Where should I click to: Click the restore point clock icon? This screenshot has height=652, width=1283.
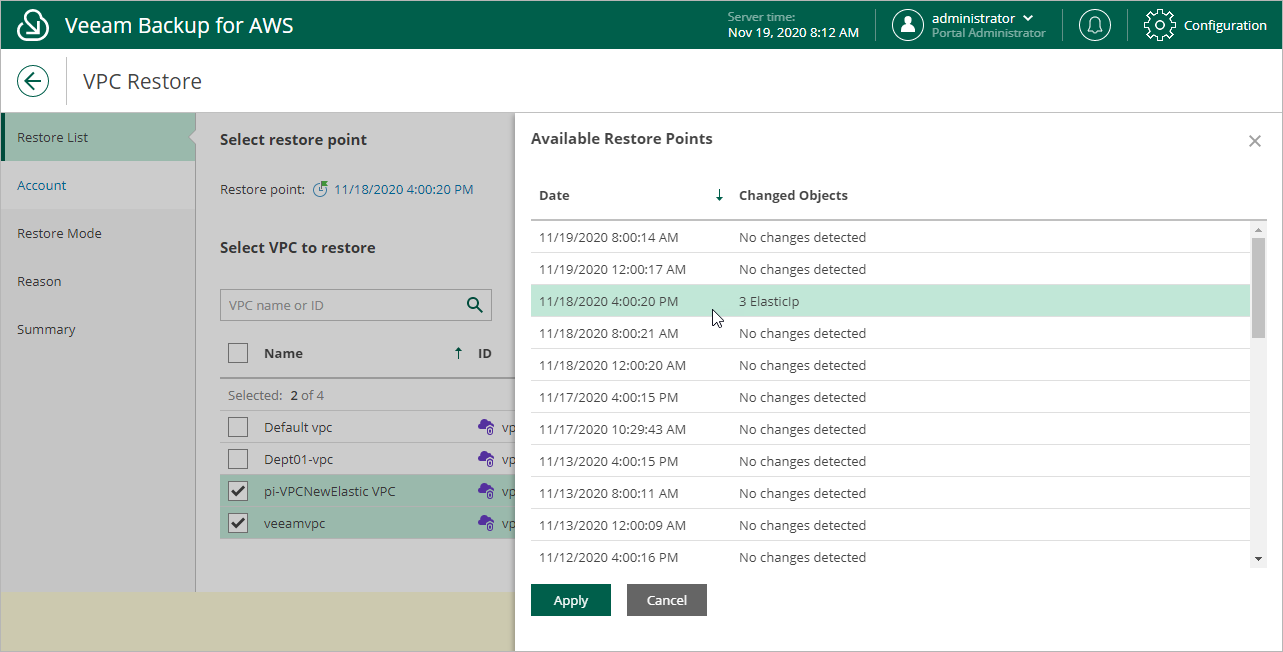(320, 189)
